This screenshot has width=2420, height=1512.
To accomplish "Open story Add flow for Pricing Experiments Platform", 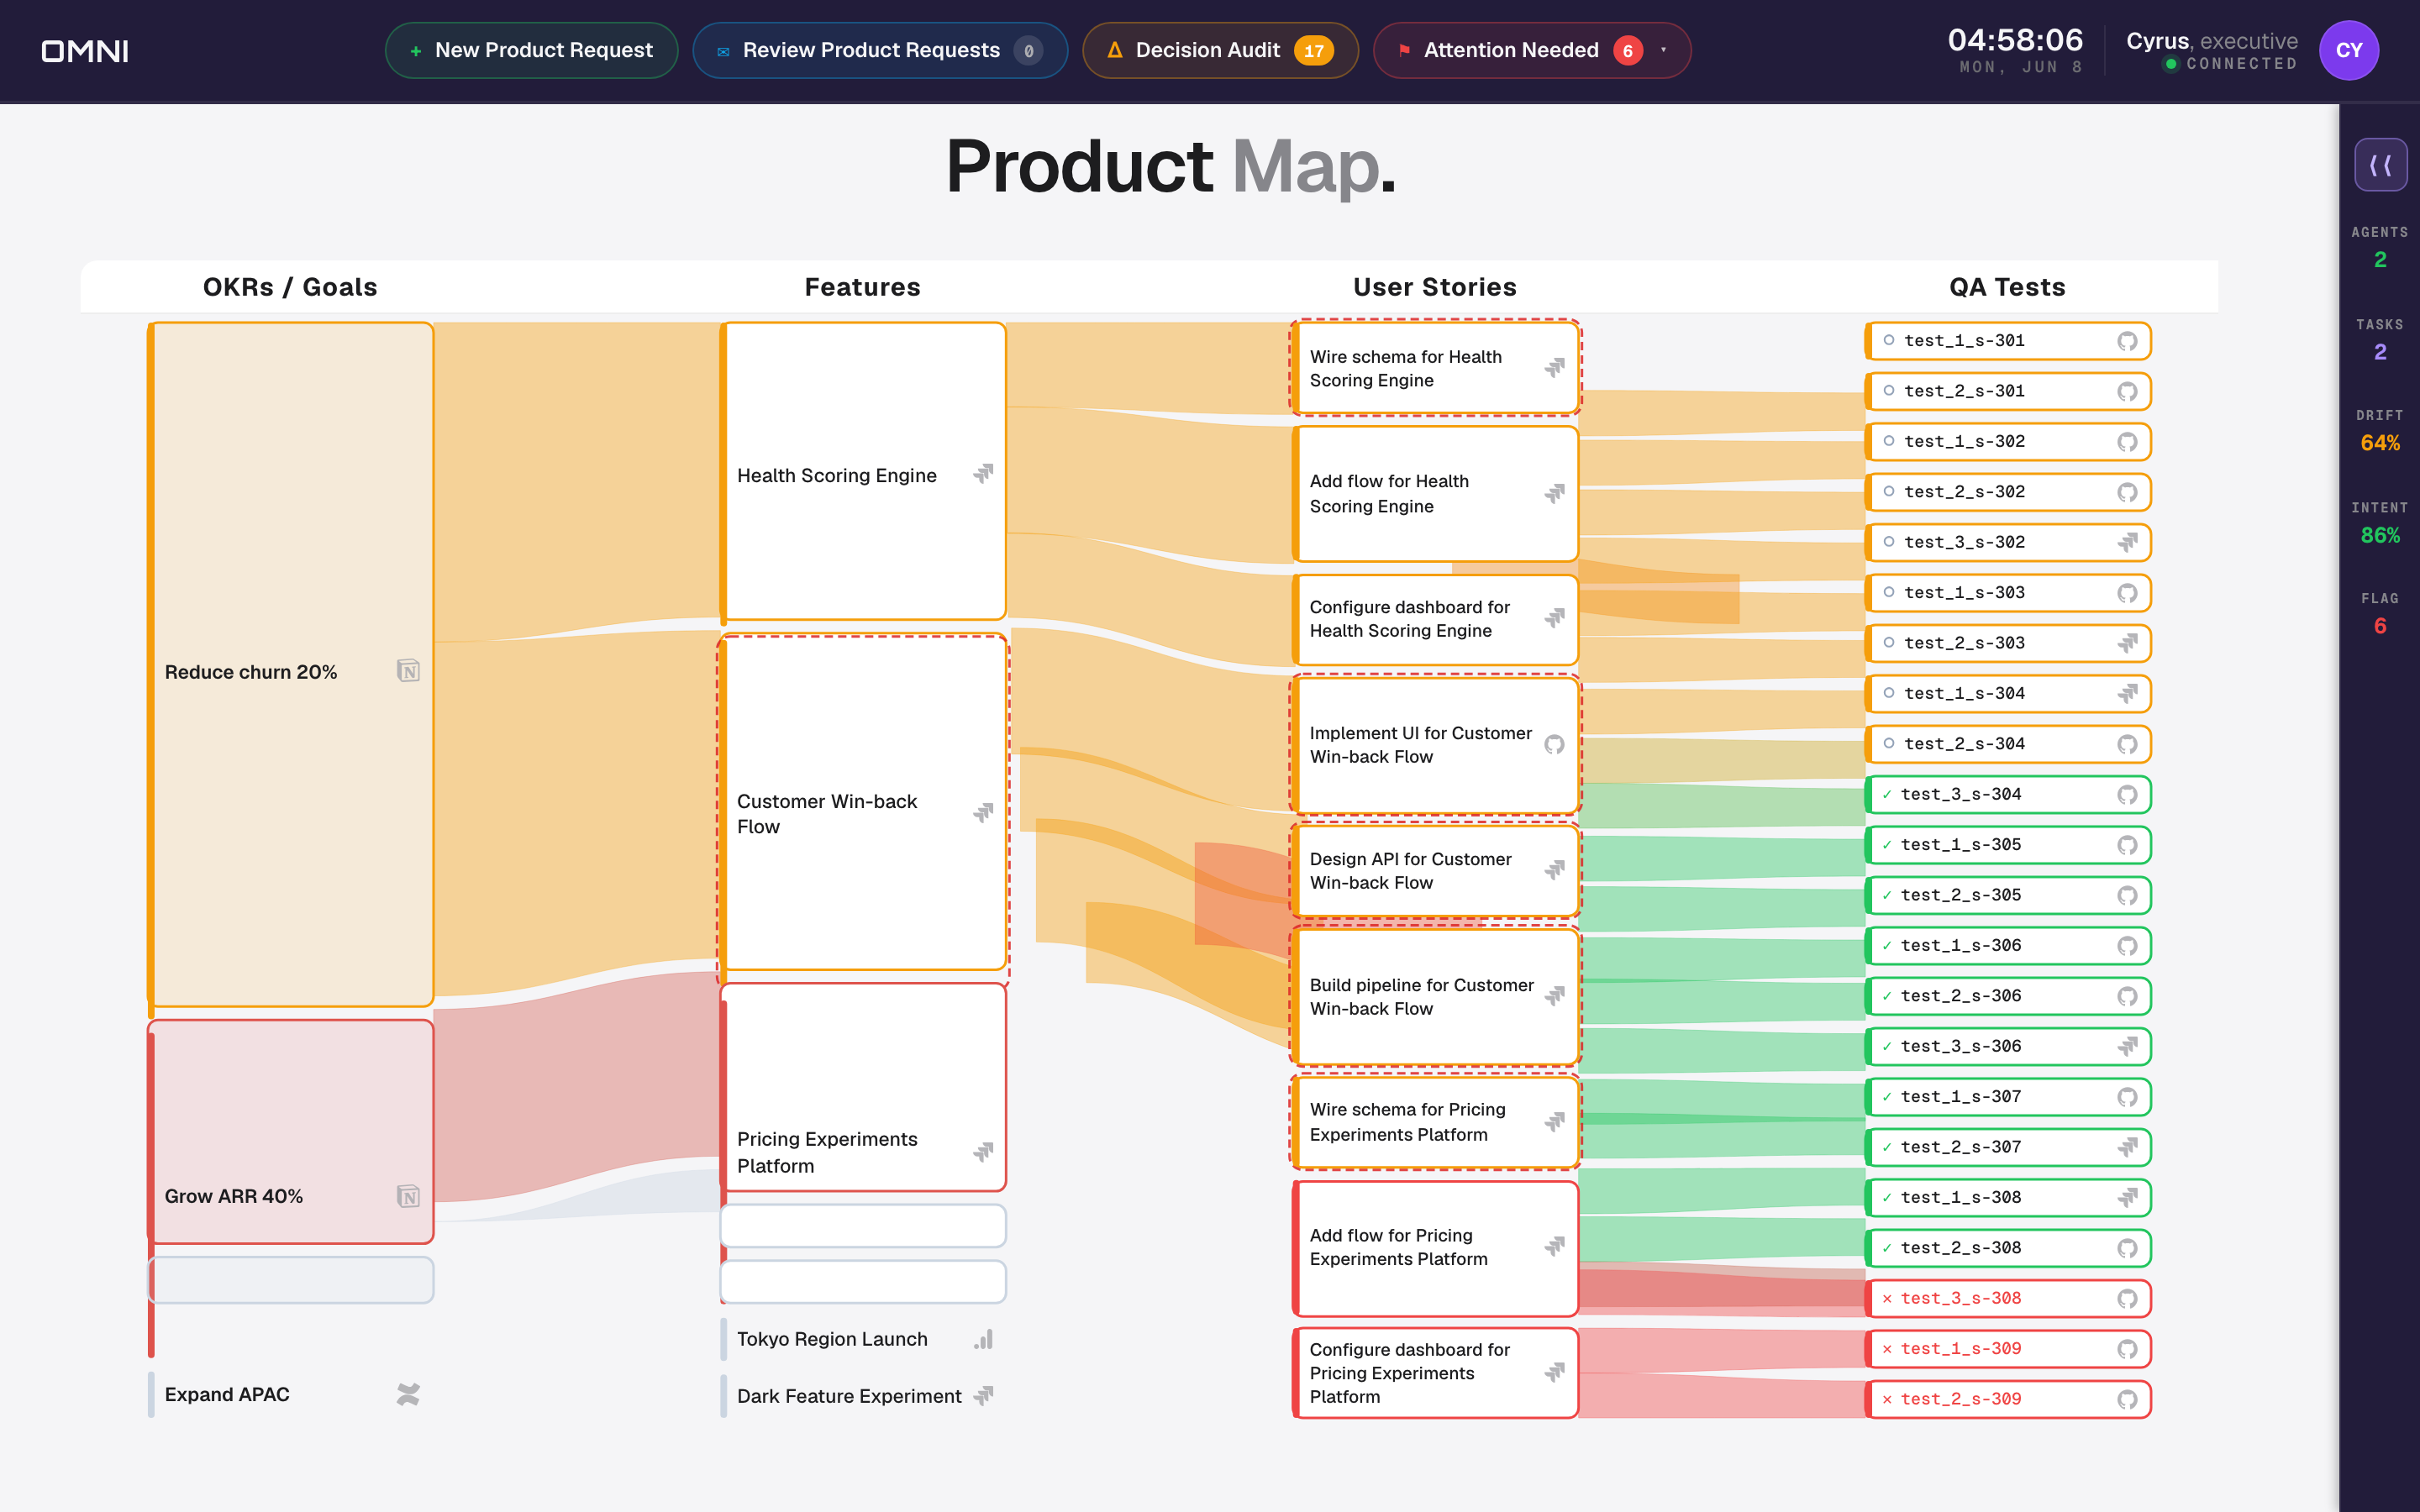I will pyautogui.click(x=1436, y=1248).
